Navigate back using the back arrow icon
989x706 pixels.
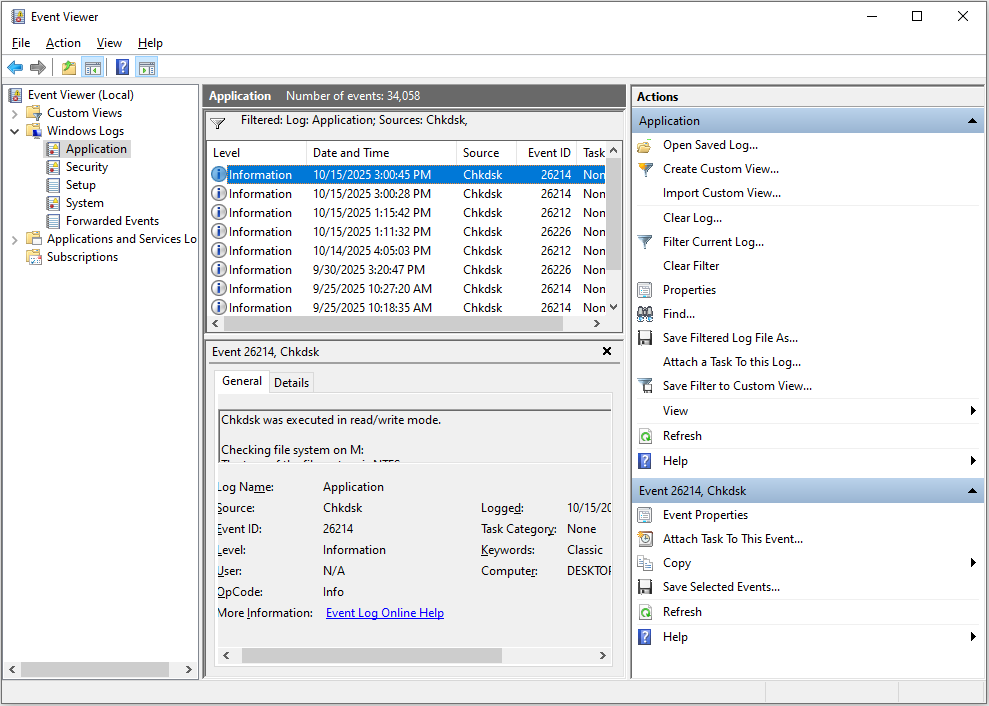coord(15,67)
